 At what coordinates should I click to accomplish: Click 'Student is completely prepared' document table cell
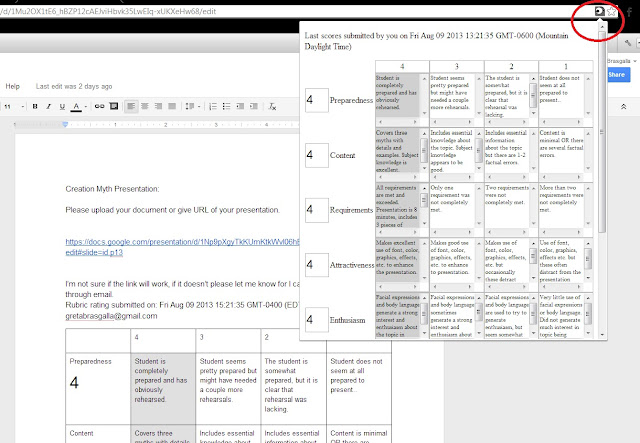point(163,389)
